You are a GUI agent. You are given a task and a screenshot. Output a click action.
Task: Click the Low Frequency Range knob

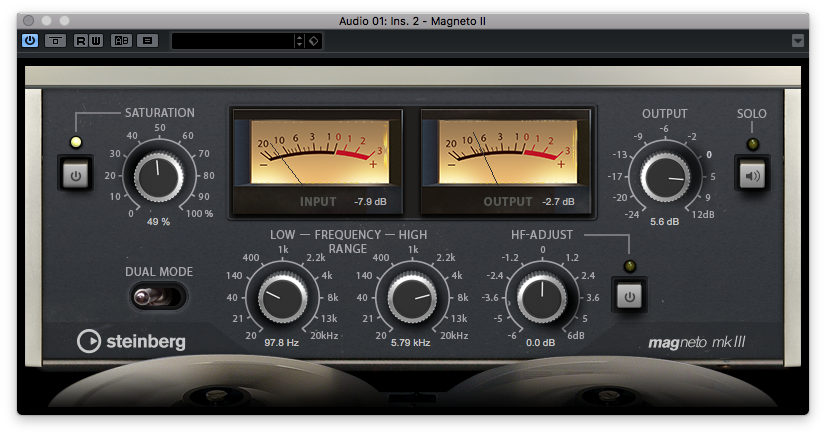[x=282, y=298]
